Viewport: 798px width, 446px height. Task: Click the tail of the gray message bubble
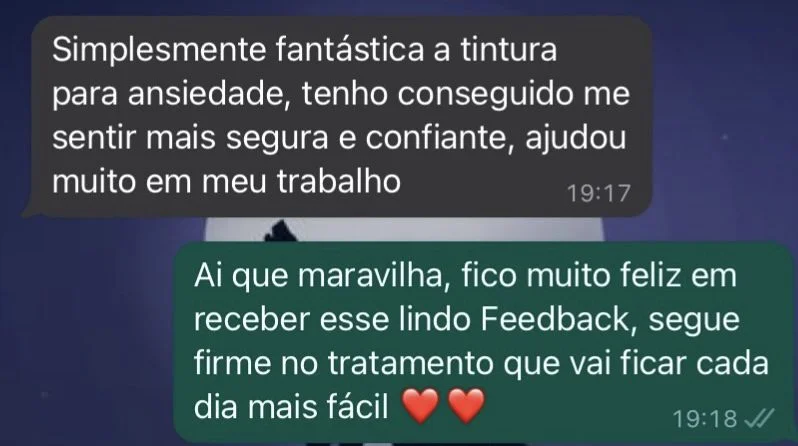[28, 210]
